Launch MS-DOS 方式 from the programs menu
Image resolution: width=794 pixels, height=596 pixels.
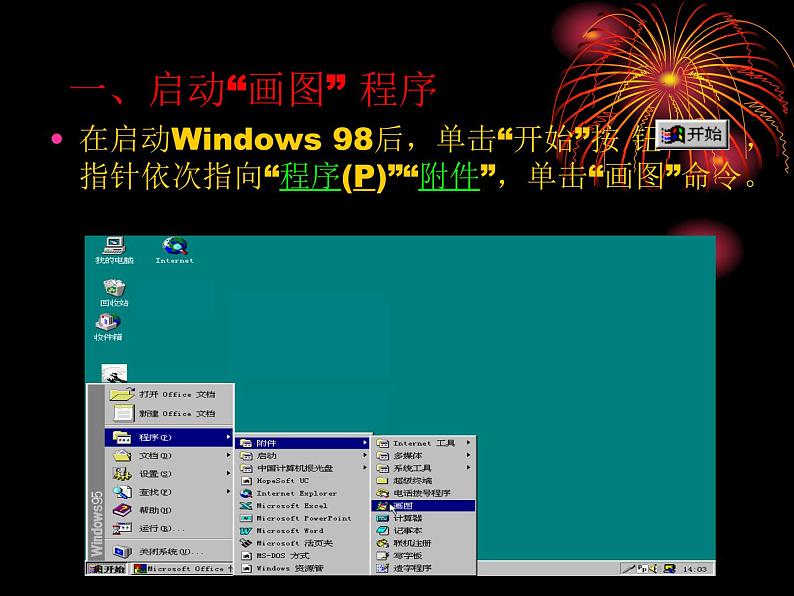pyautogui.click(x=303, y=555)
